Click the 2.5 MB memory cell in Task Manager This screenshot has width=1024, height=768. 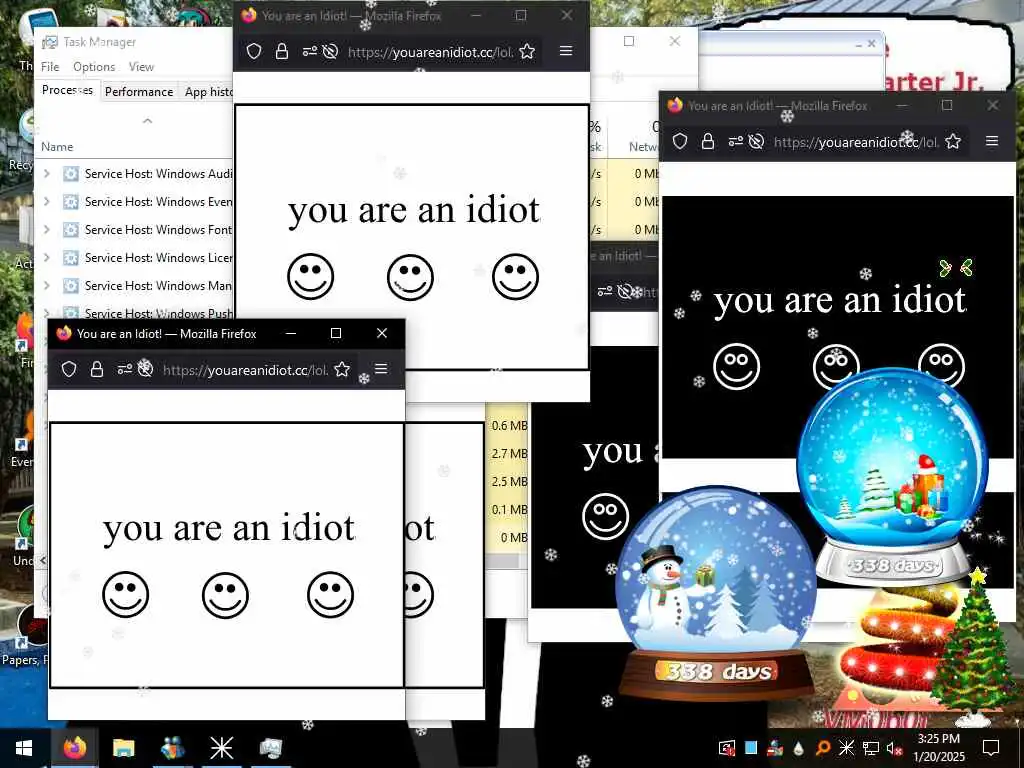coord(509,481)
